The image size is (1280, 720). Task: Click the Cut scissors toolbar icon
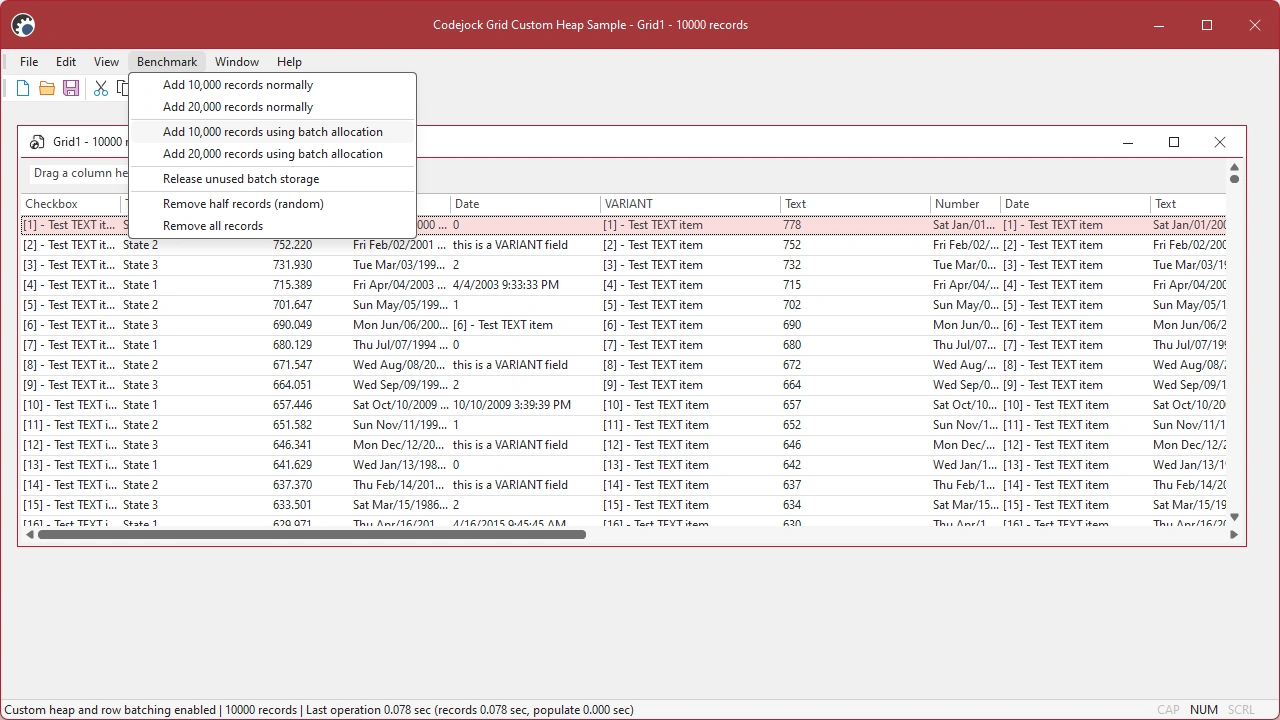[x=101, y=89]
